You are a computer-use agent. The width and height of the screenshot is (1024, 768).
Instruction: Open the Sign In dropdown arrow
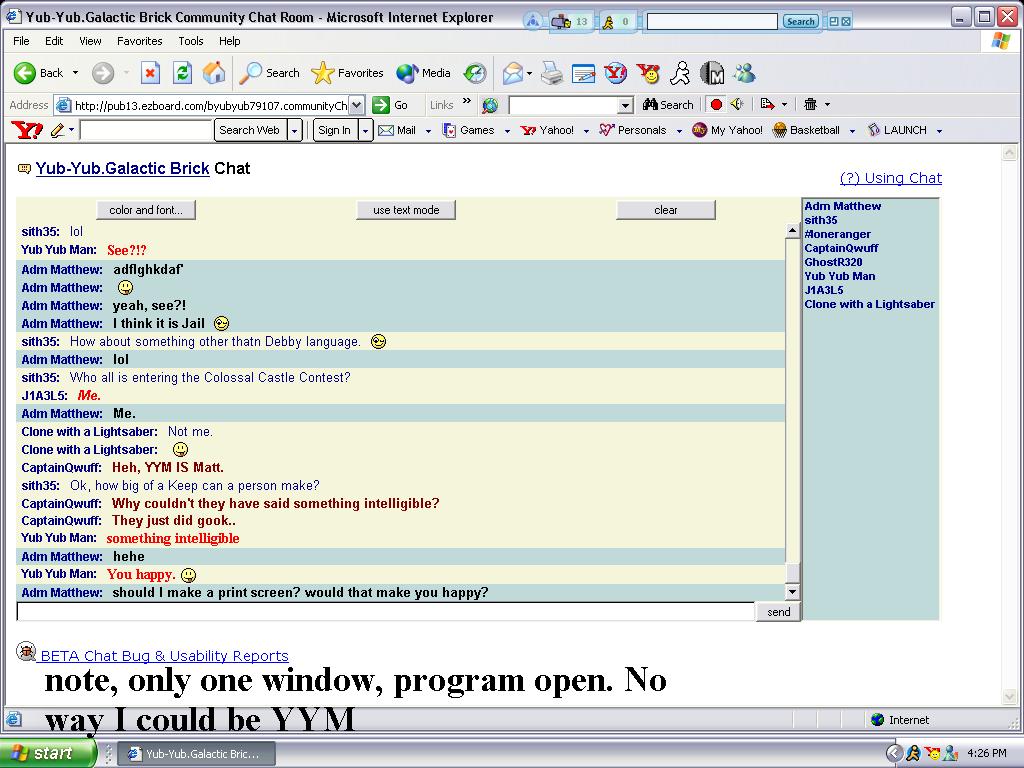366,131
